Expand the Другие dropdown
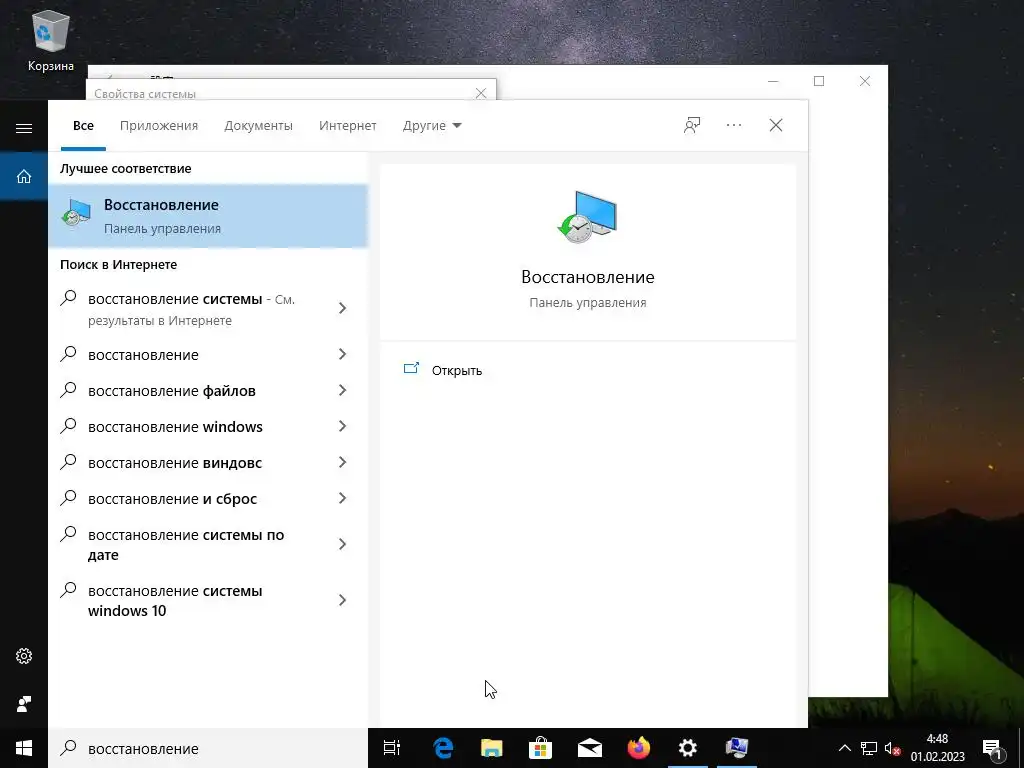 (432, 125)
